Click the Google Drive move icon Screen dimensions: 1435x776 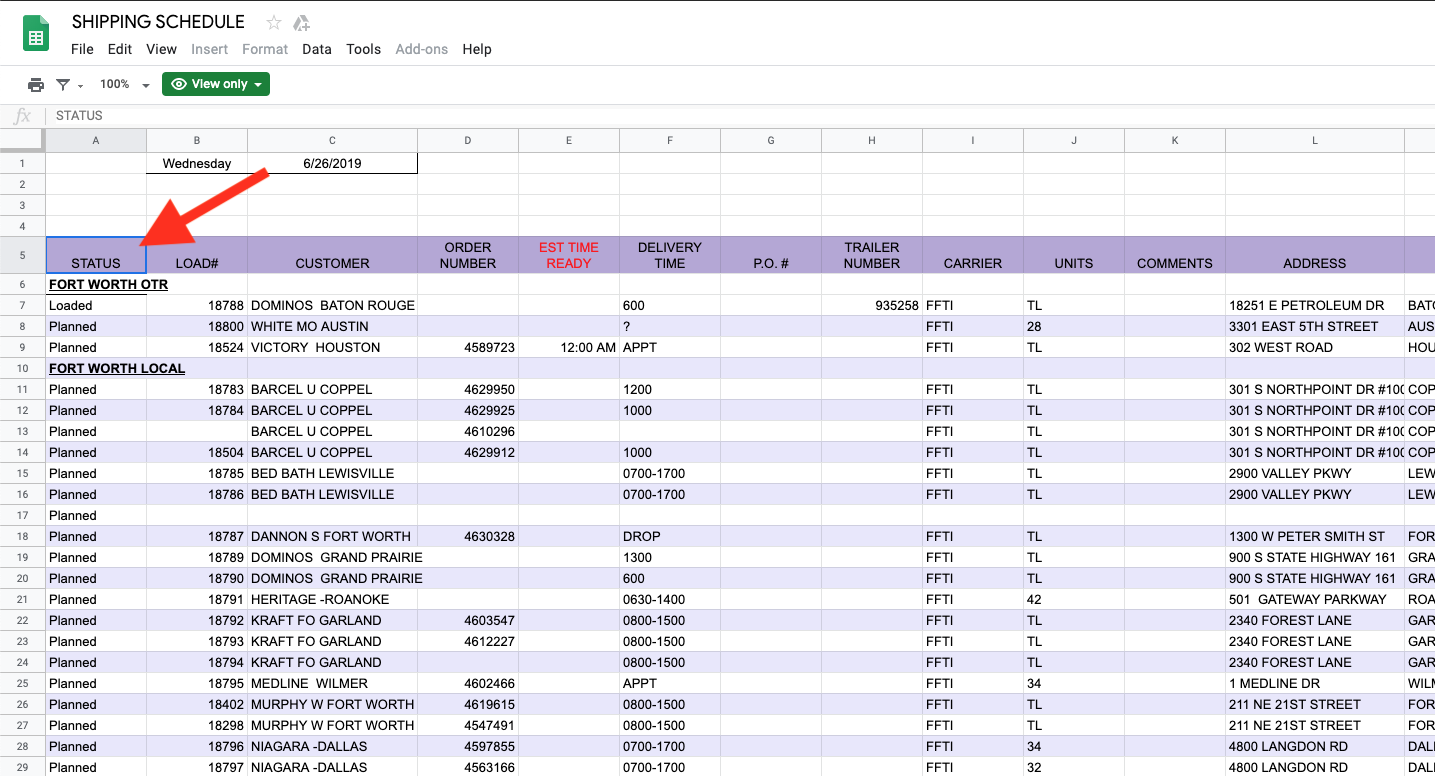click(x=301, y=22)
